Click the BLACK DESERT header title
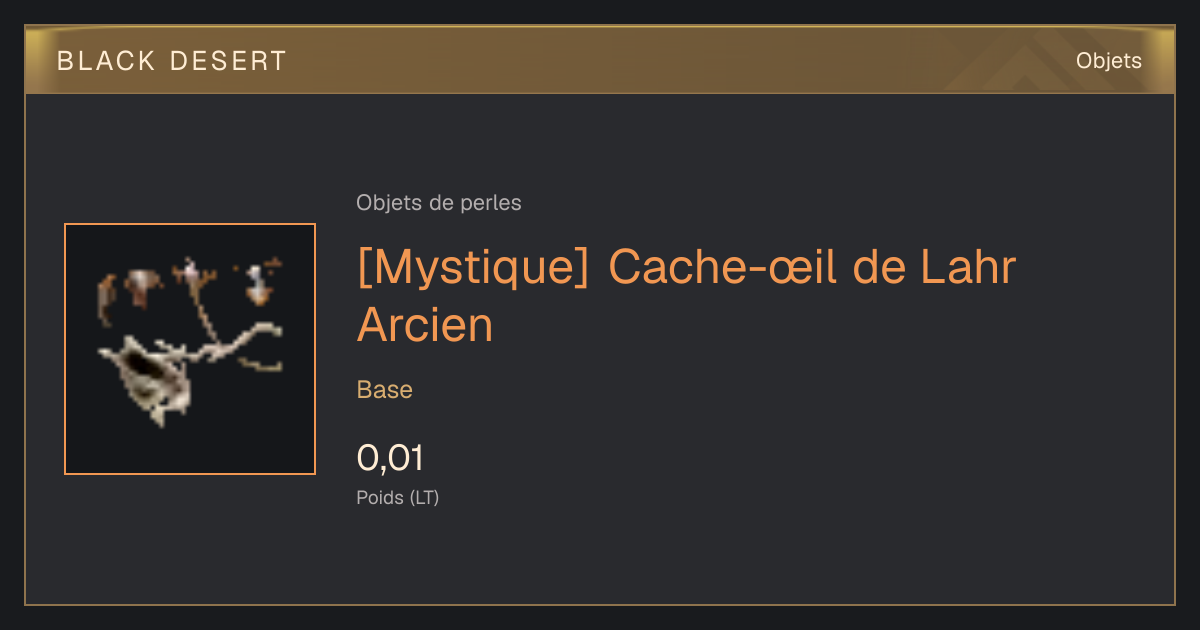 tap(171, 61)
